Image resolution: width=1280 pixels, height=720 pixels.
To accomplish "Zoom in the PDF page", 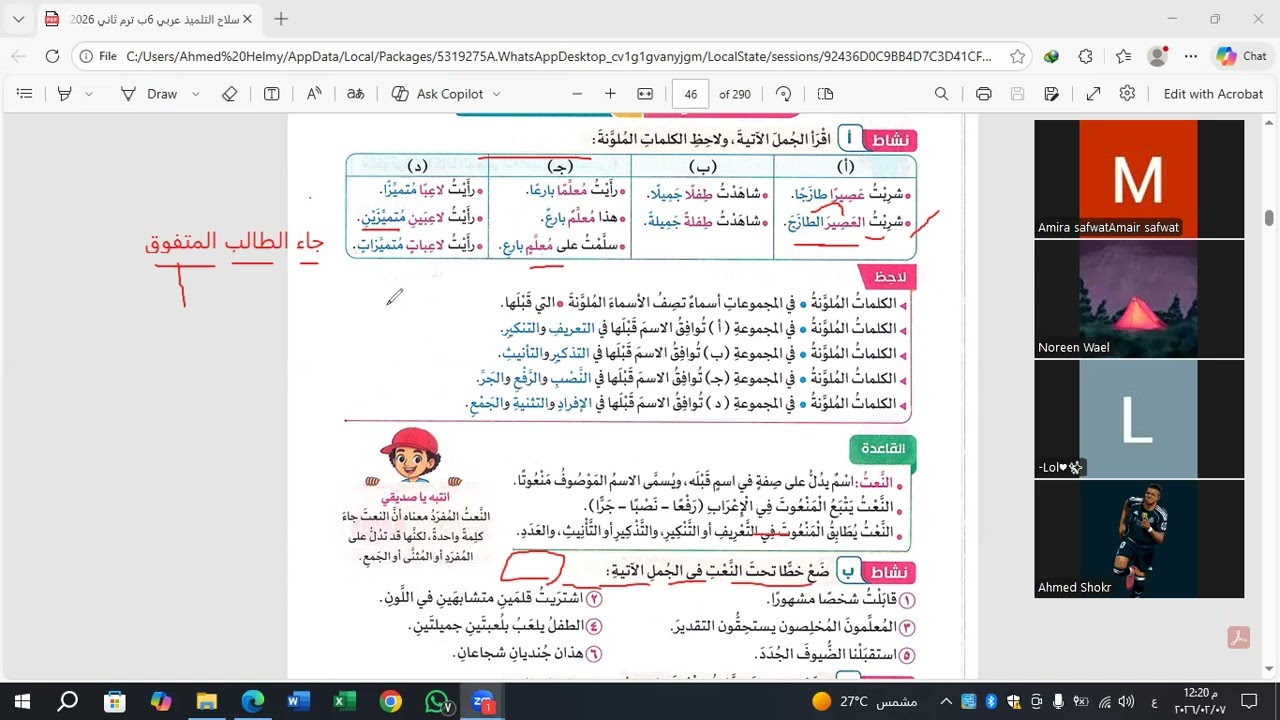I will point(610,94).
